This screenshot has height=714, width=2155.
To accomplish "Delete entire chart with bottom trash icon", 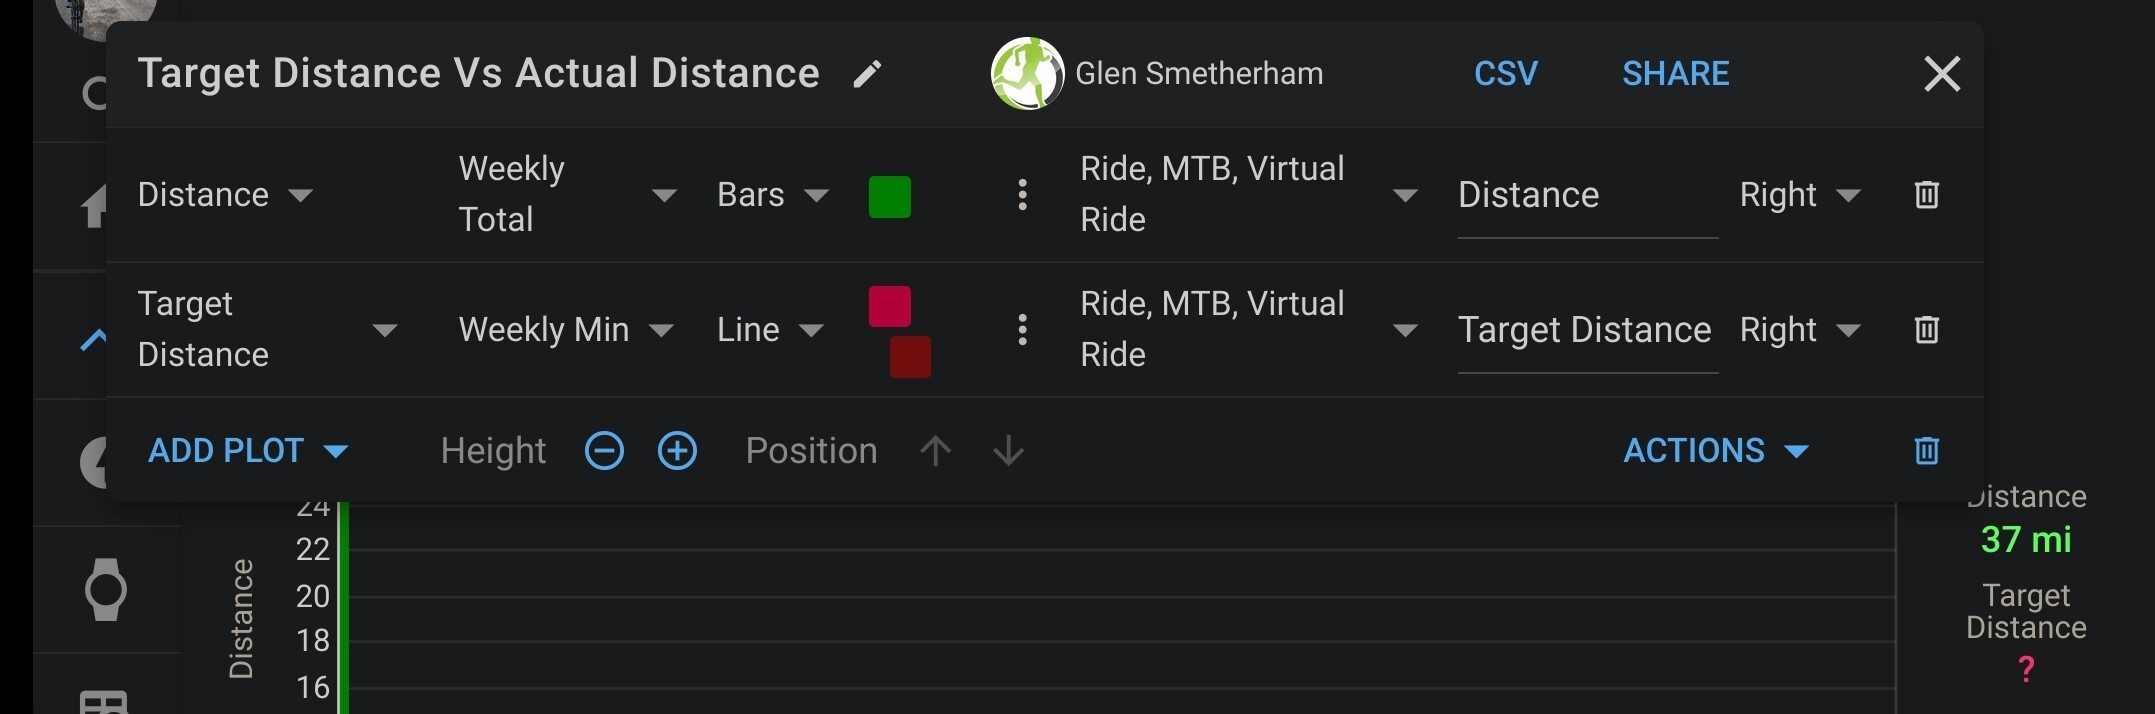I will 1926,451.
